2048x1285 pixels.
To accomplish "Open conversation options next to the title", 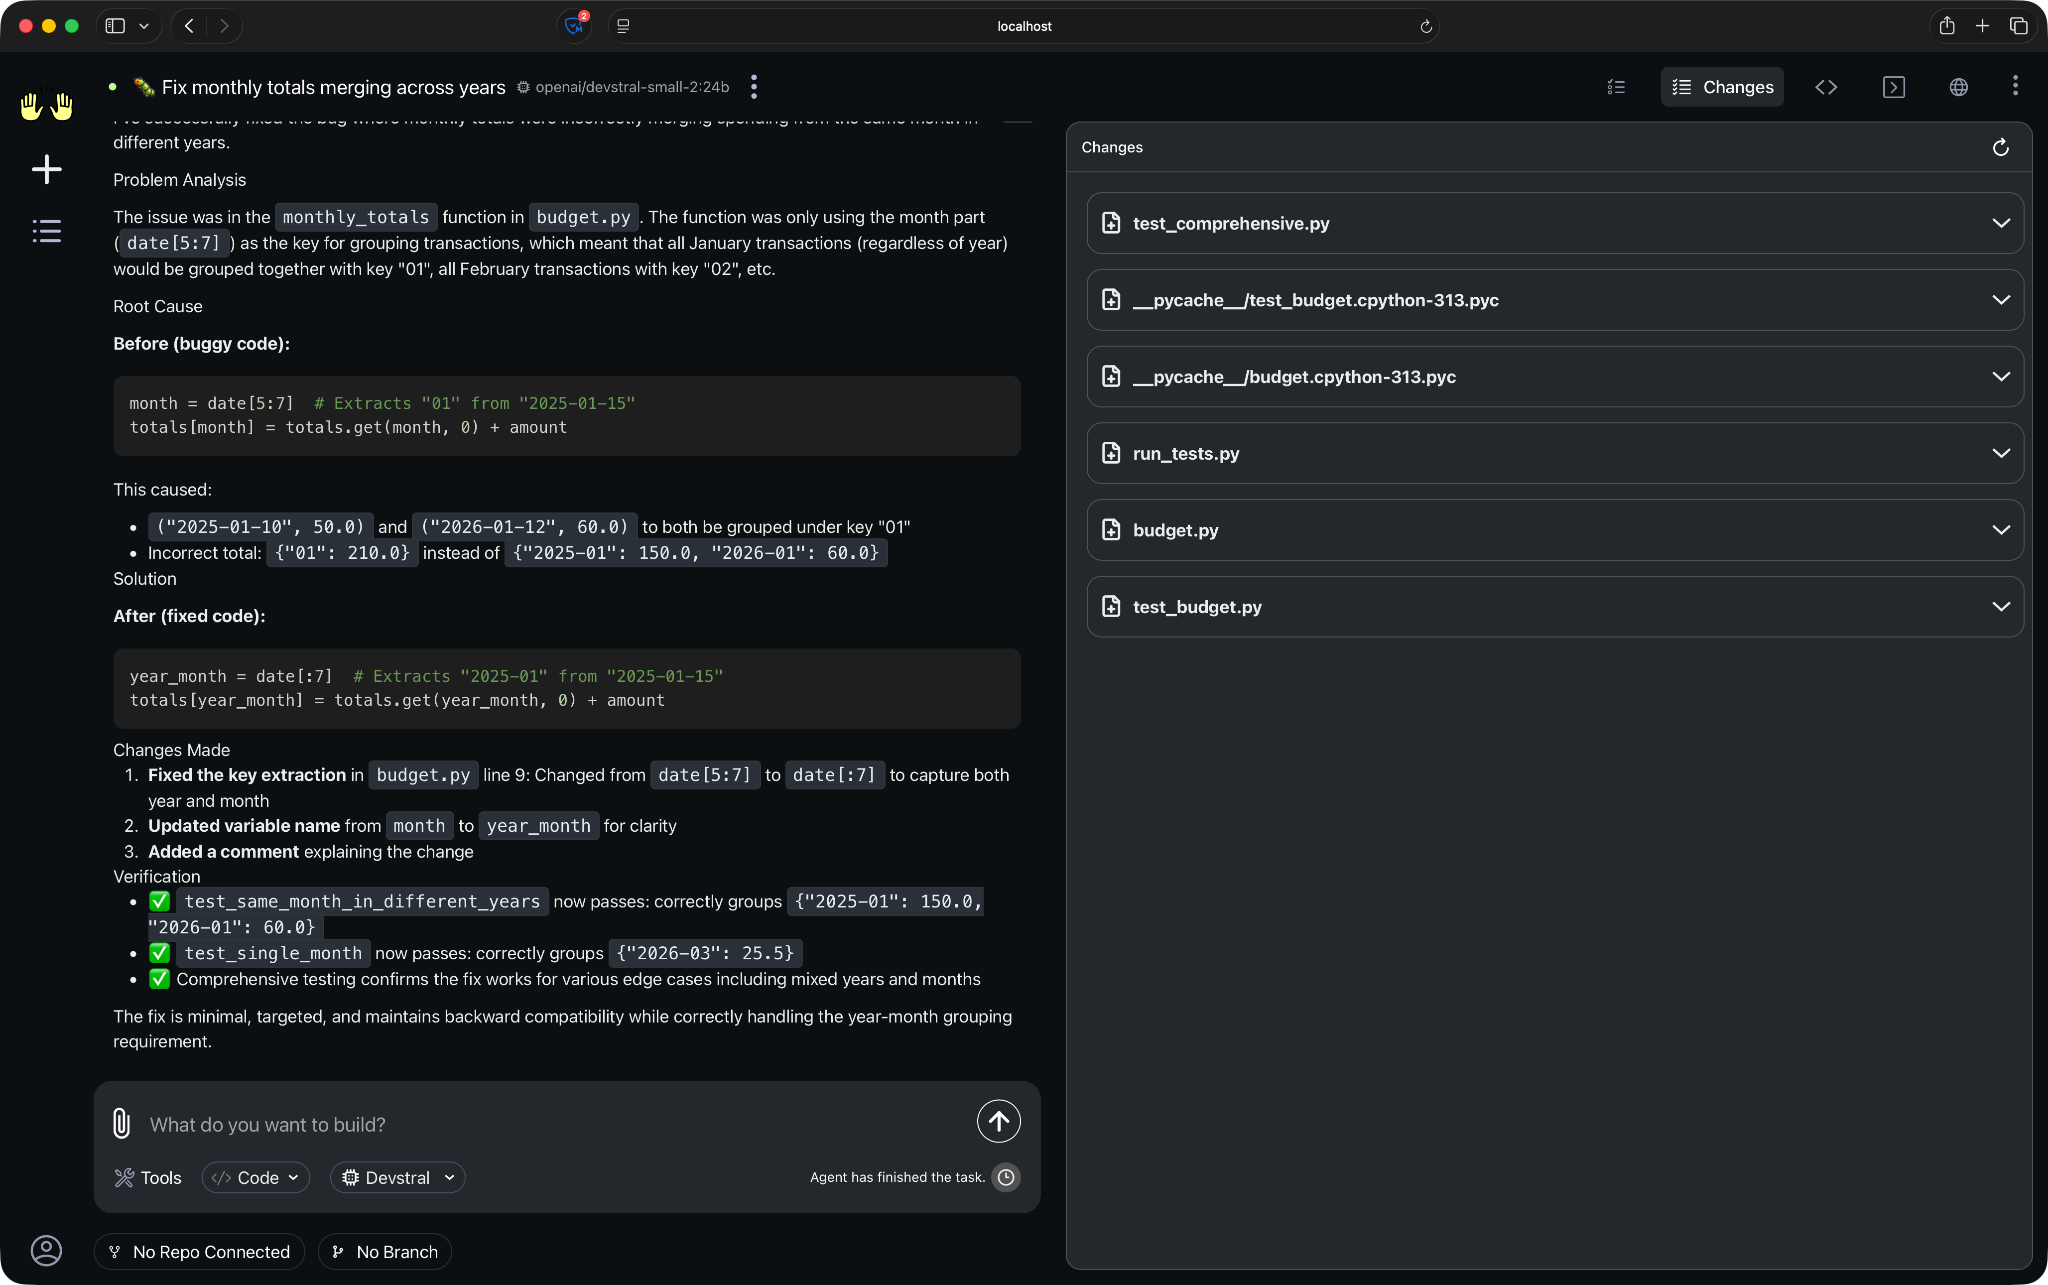I will [754, 87].
